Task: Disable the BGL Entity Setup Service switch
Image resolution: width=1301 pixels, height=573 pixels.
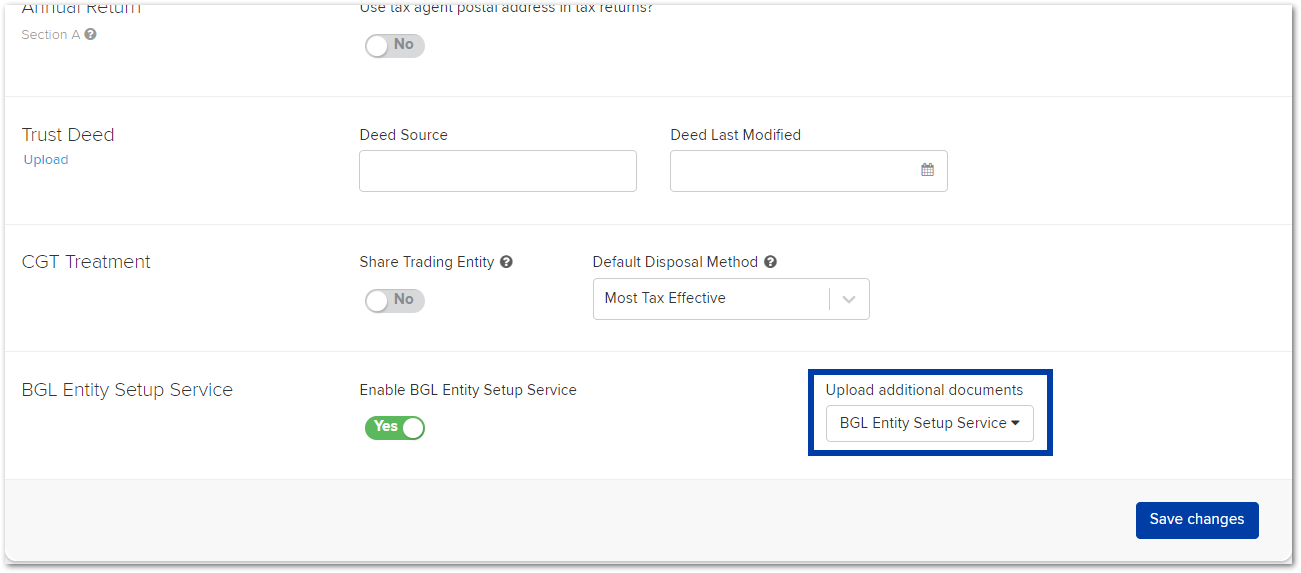Action: click(x=394, y=428)
